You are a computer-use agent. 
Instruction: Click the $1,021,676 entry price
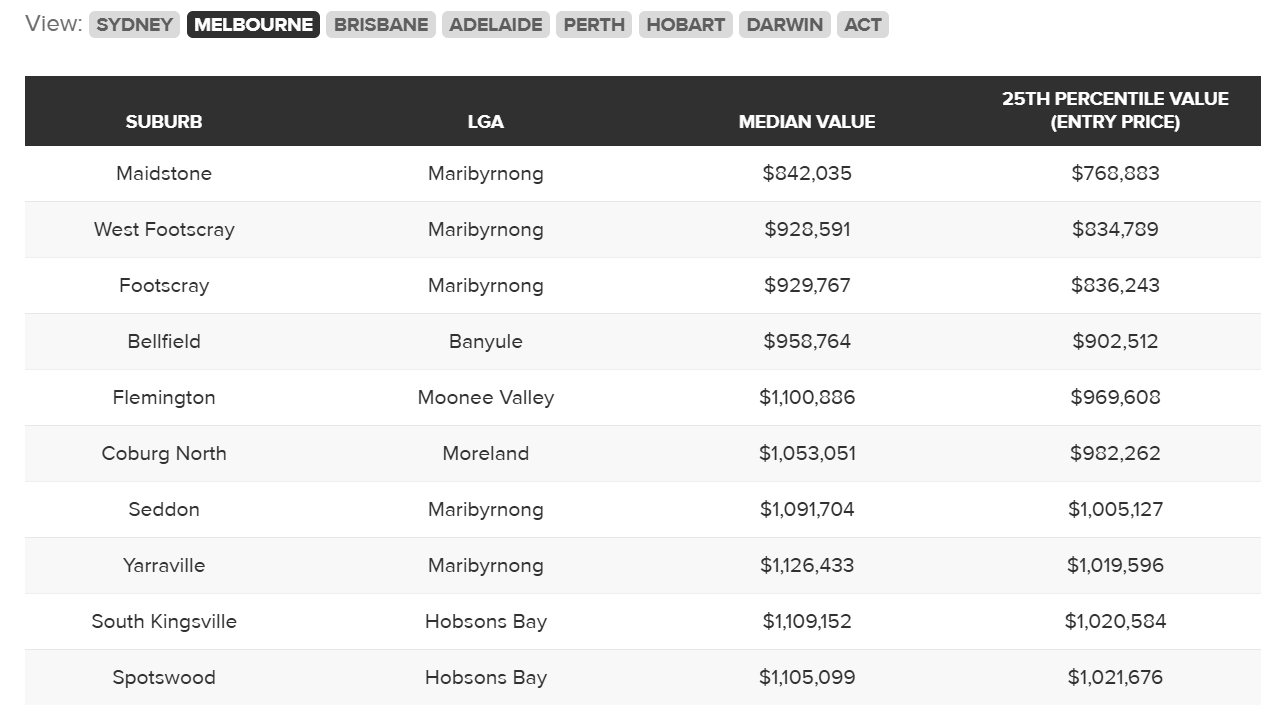pos(1115,677)
